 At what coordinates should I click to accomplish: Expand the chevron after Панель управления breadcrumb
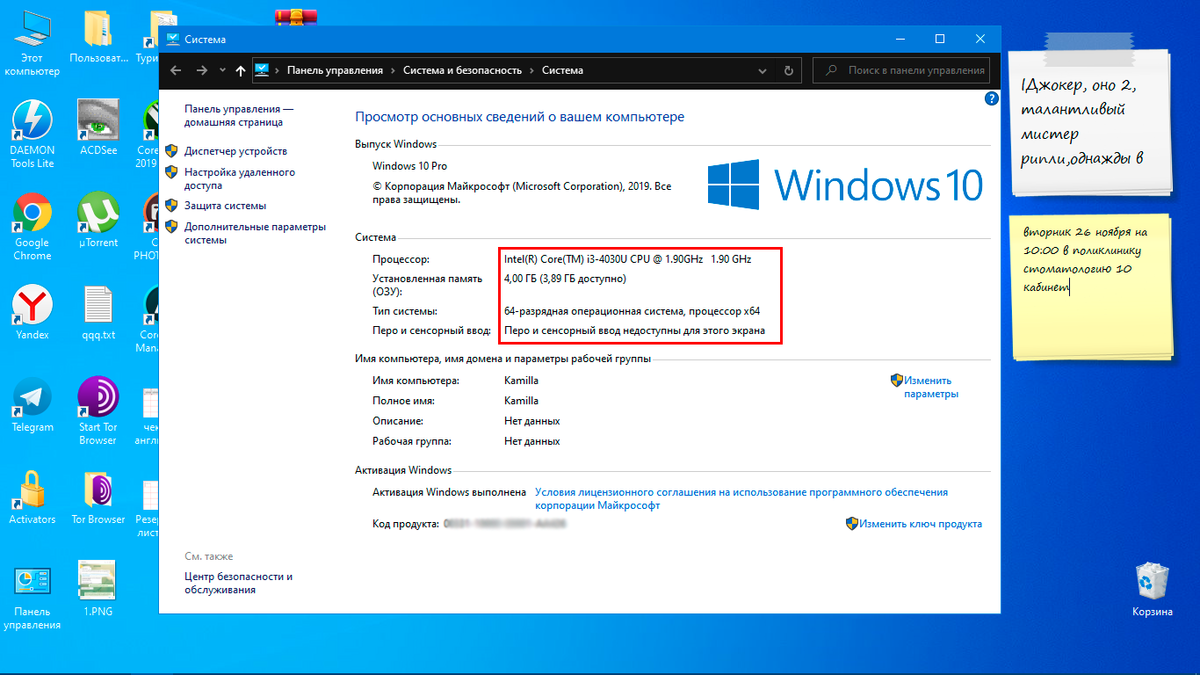tap(393, 71)
